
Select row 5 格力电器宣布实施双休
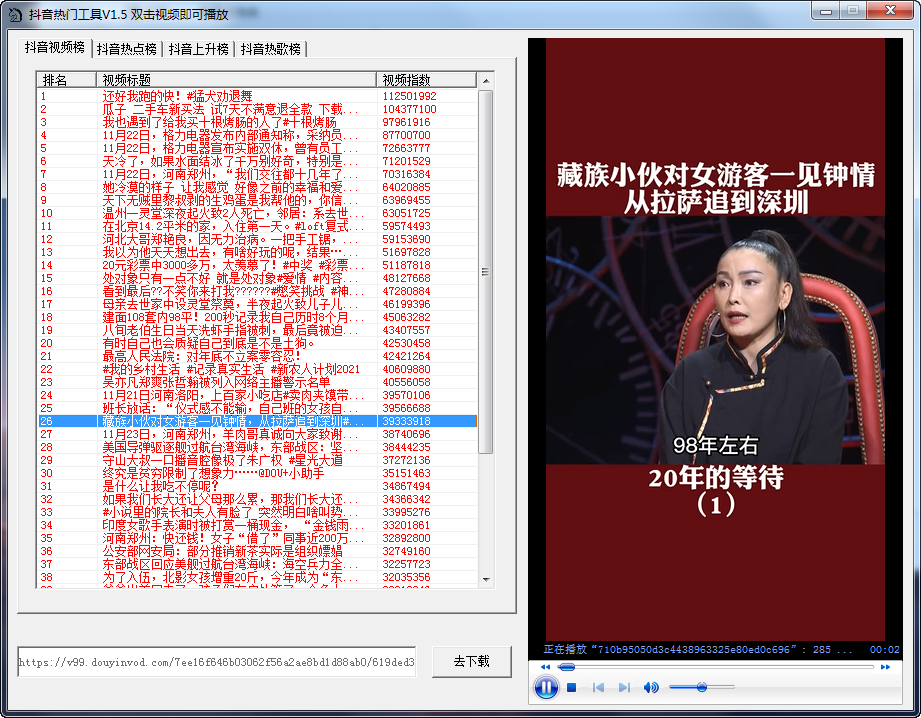tap(257, 148)
